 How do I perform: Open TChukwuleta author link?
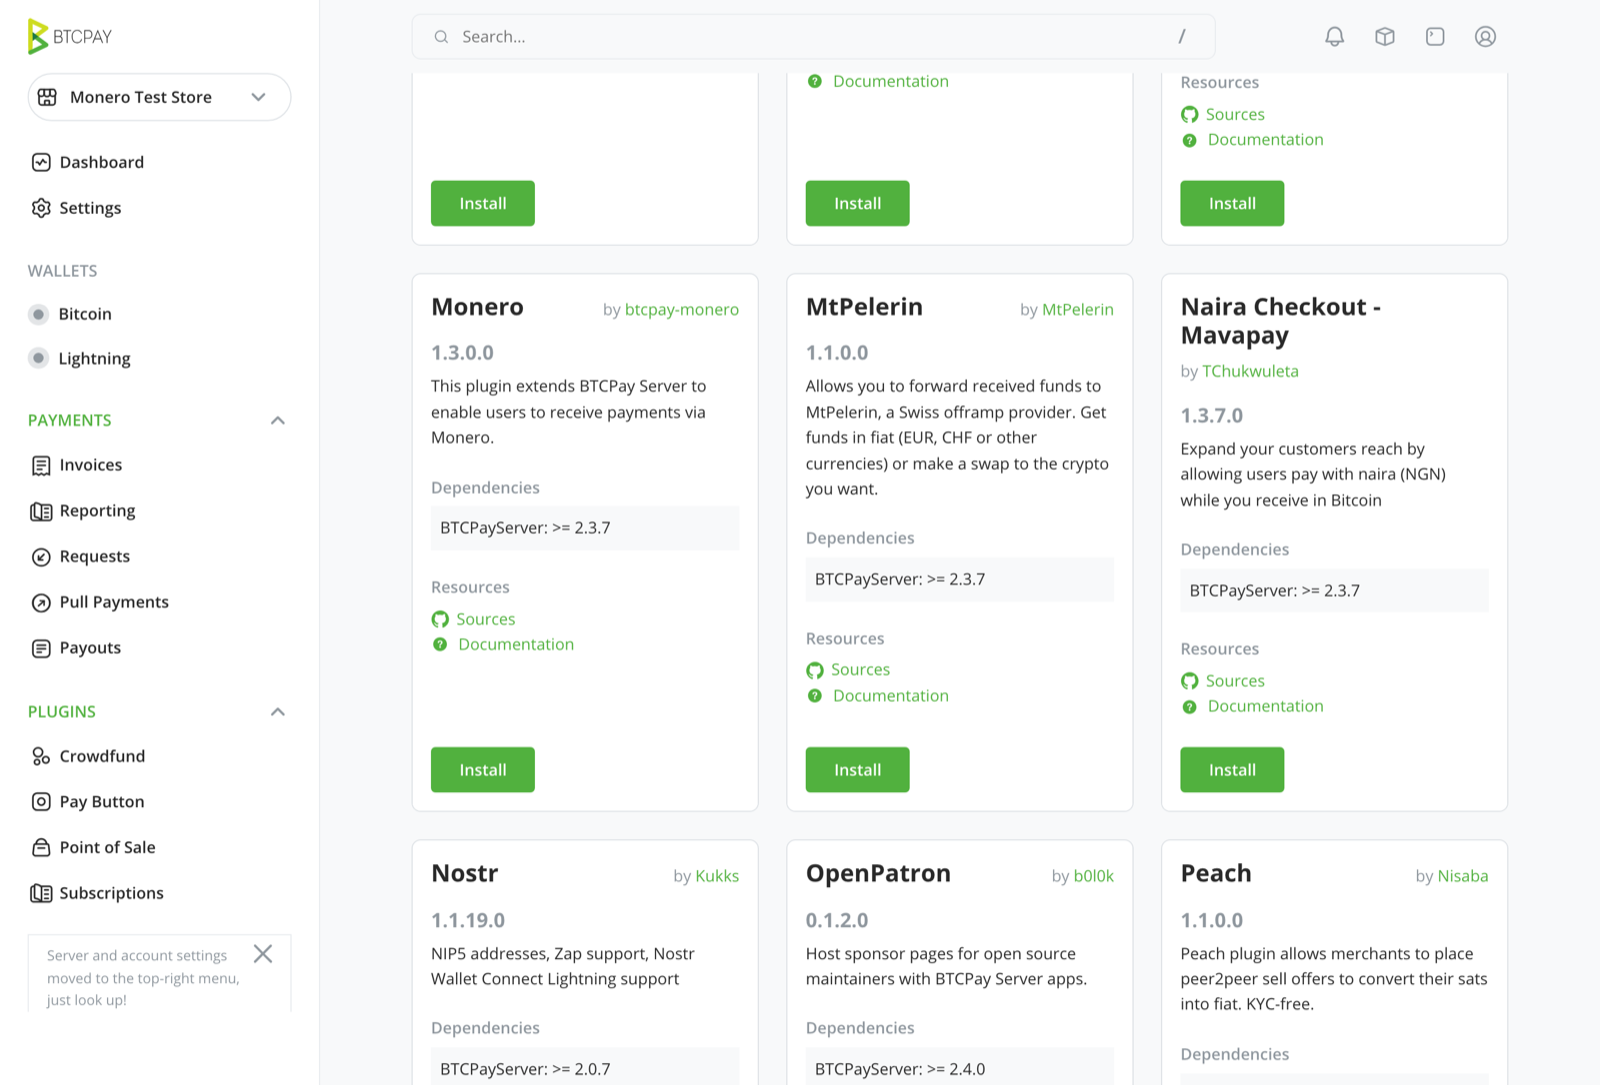click(1250, 371)
